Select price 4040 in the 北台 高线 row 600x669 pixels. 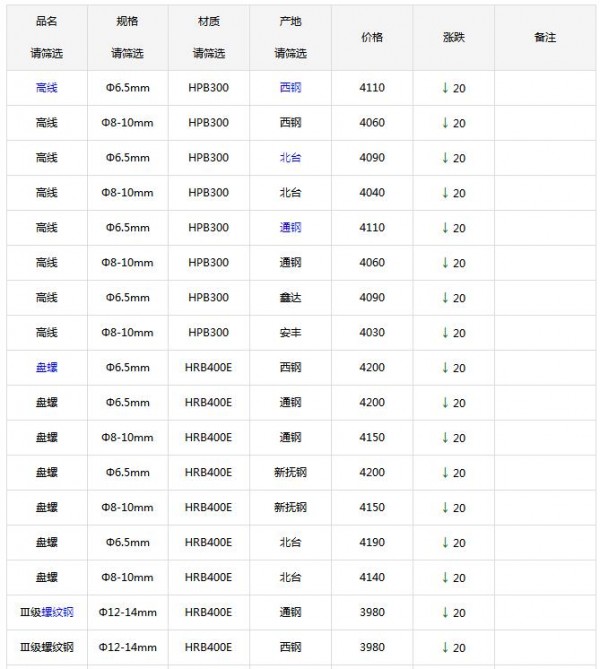click(372, 193)
